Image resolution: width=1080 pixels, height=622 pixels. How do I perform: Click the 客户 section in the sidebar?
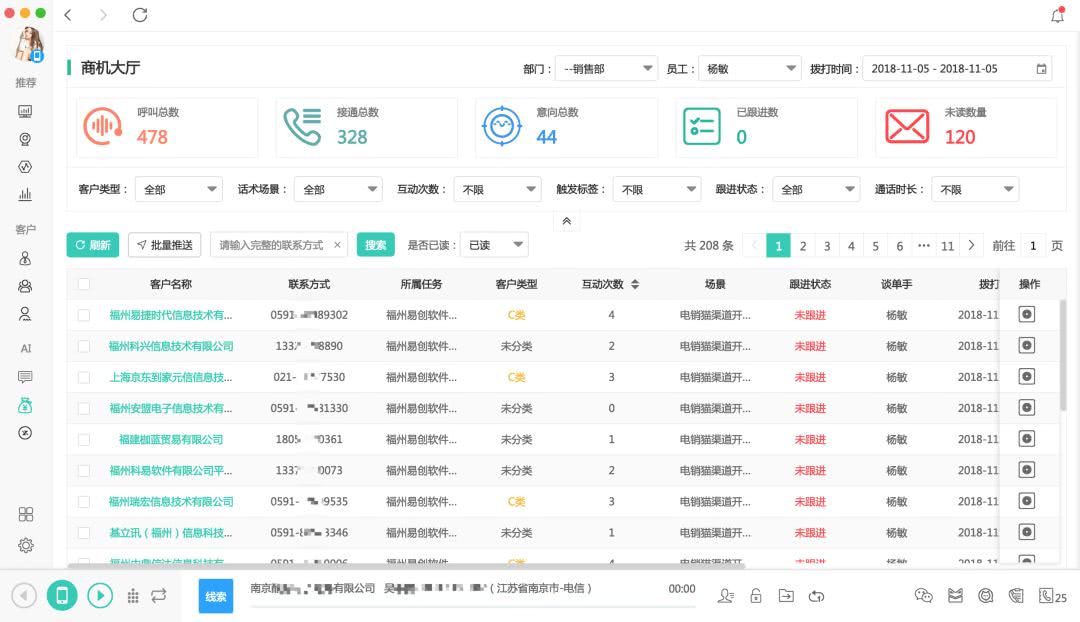[x=26, y=229]
